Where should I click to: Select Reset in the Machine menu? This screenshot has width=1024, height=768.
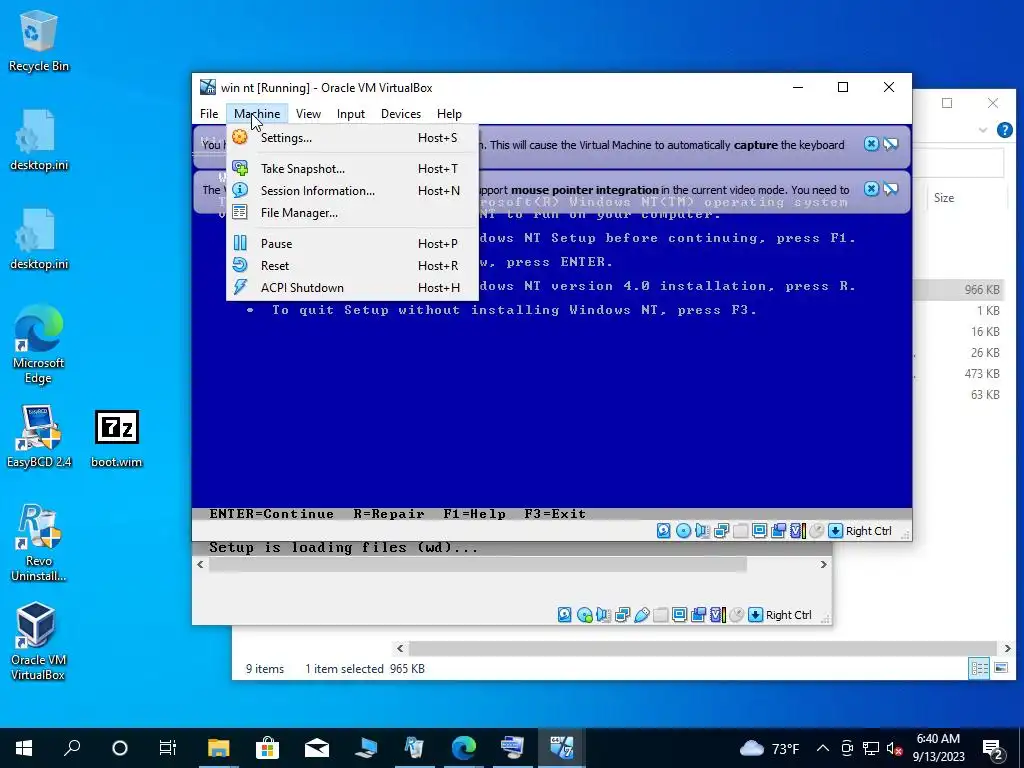(352, 266)
